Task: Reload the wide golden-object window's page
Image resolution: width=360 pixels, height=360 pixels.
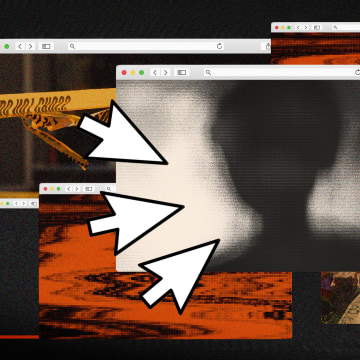Action: (219, 46)
